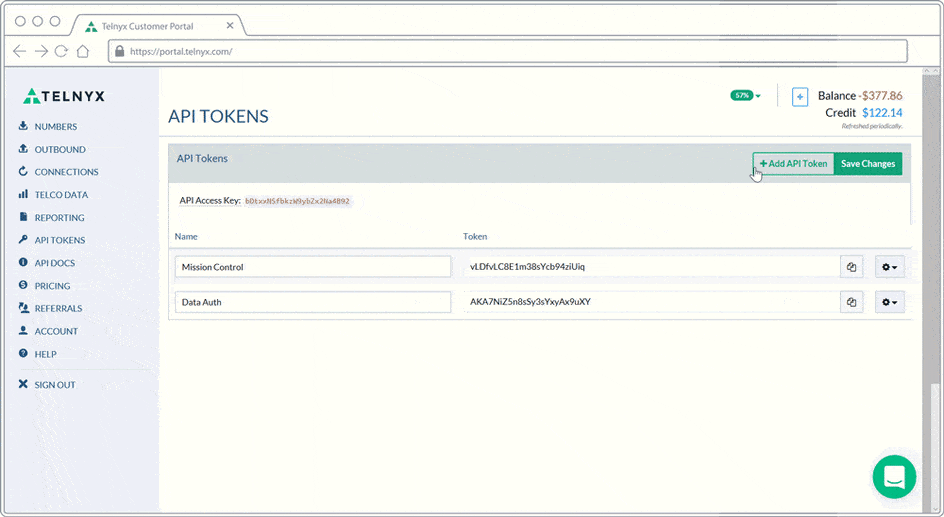Open Telco Data section
This screenshot has height=517, width=944.
pyautogui.click(x=61, y=194)
